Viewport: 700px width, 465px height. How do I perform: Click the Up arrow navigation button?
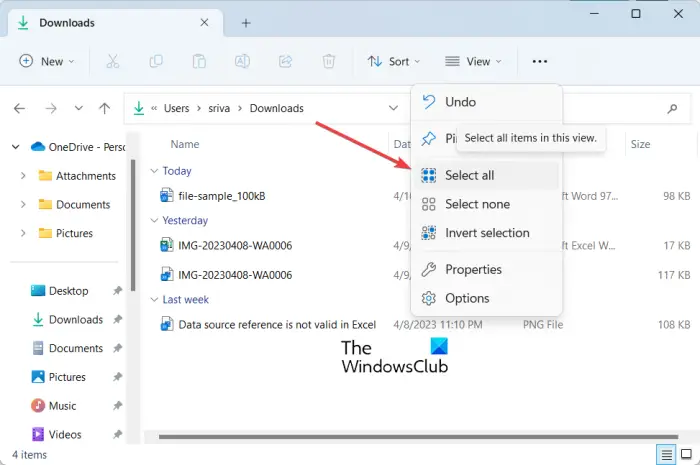click(x=104, y=108)
